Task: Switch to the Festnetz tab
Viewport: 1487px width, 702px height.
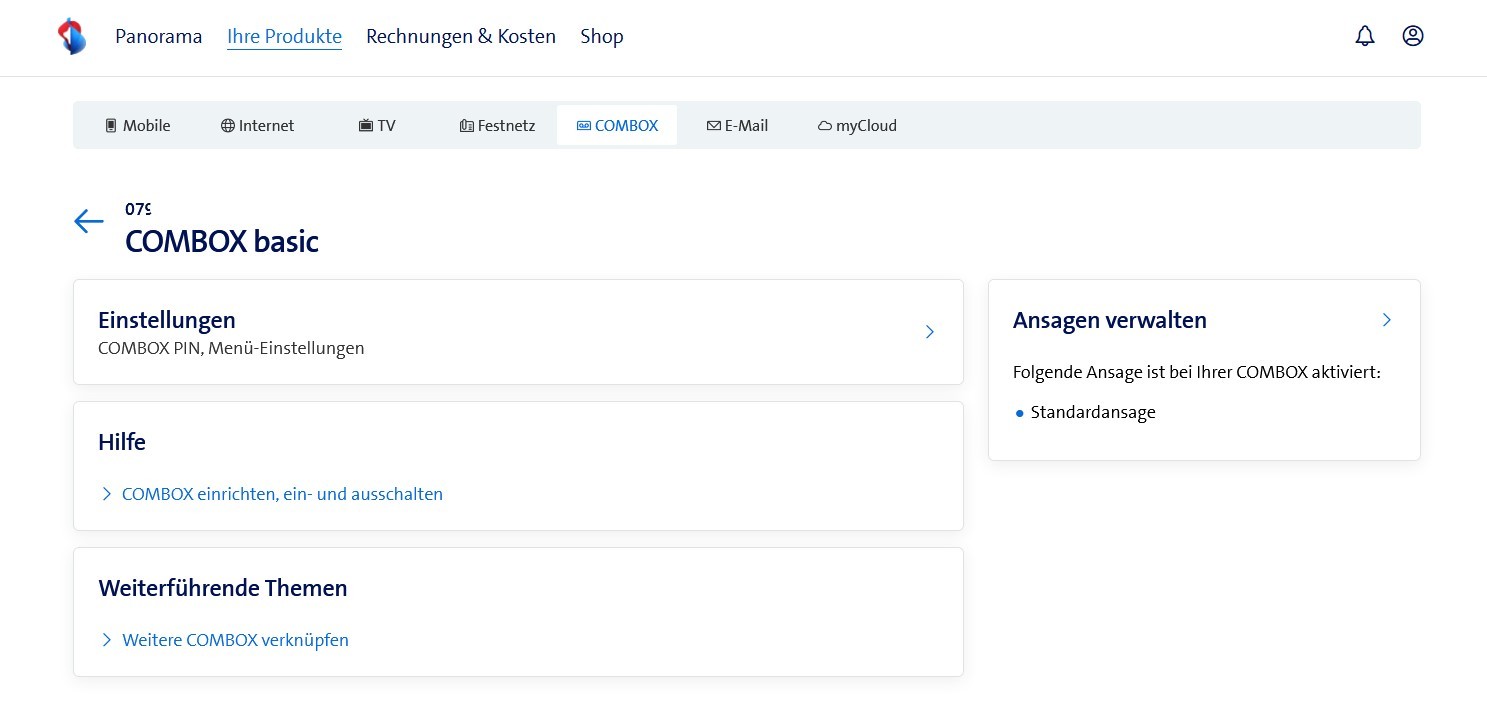Action: click(x=497, y=126)
